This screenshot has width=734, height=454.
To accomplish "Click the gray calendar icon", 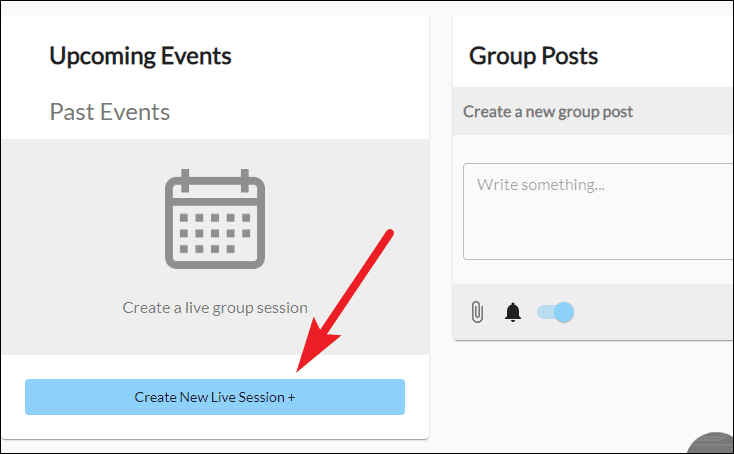I will tap(215, 219).
